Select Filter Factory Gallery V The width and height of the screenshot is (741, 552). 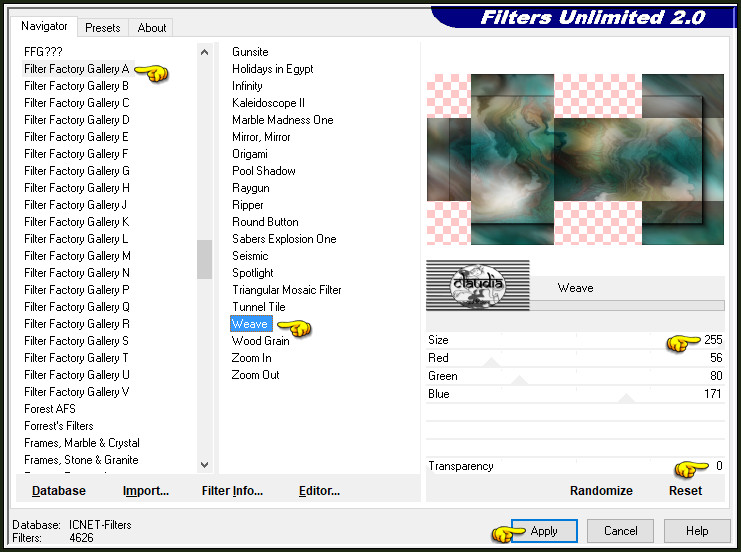[77, 392]
